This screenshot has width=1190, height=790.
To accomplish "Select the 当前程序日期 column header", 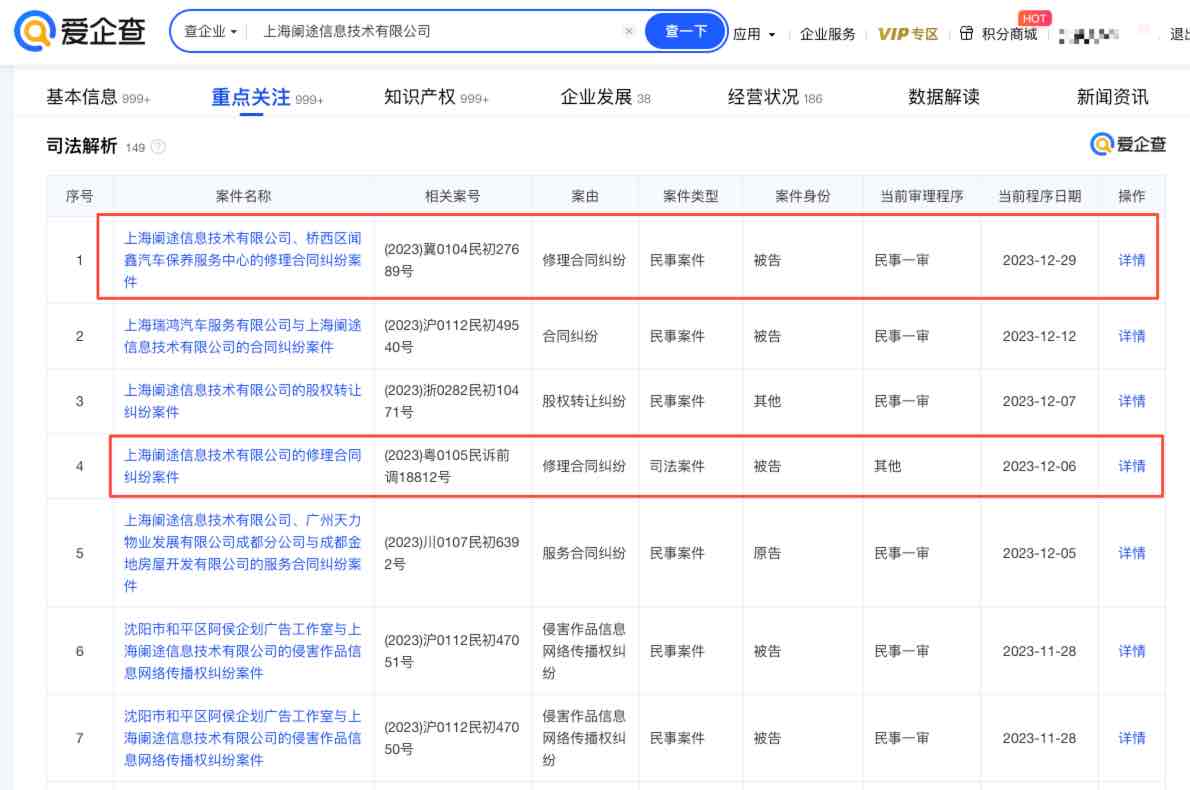I will [x=1039, y=197].
